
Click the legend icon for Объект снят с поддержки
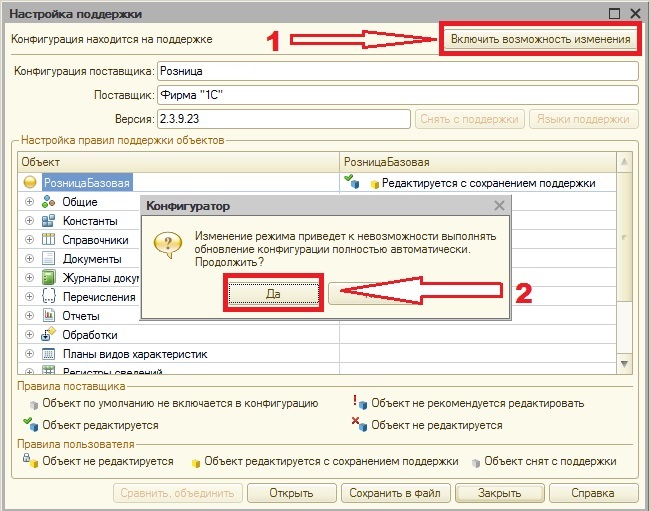[476, 462]
